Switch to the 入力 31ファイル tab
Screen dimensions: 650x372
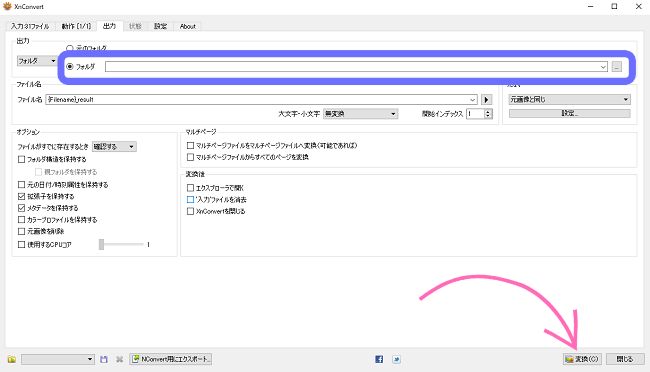point(29,26)
